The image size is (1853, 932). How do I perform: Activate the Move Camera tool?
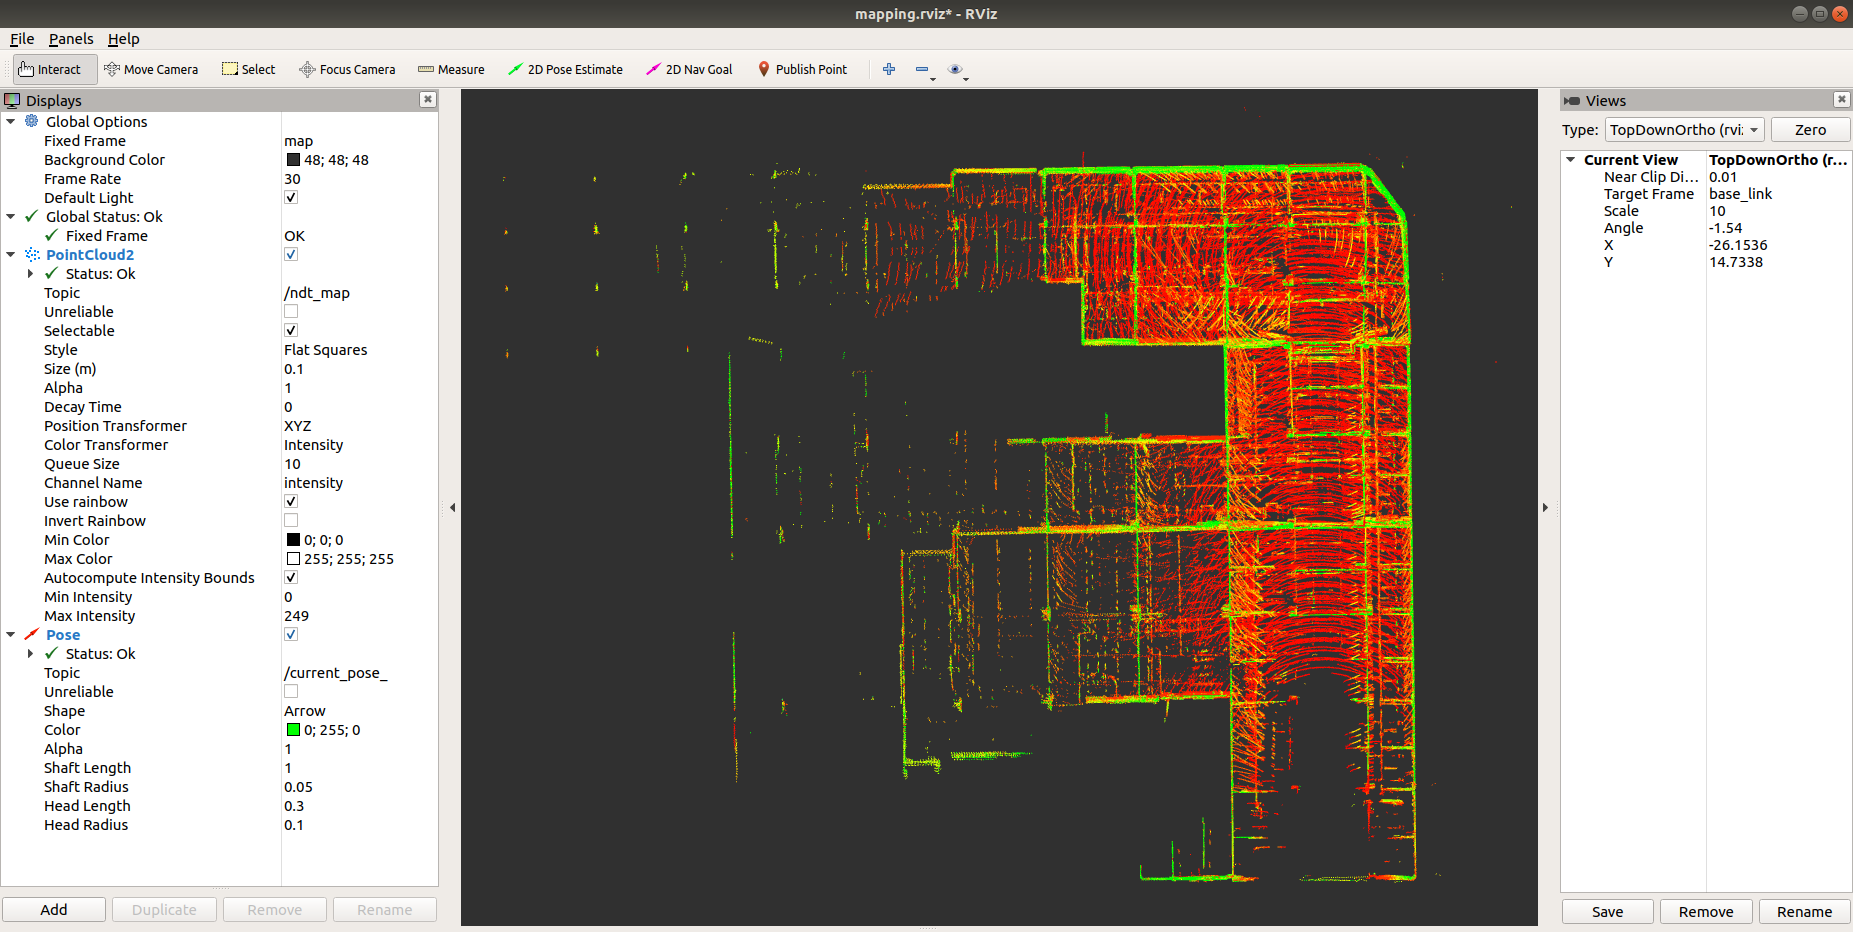151,69
